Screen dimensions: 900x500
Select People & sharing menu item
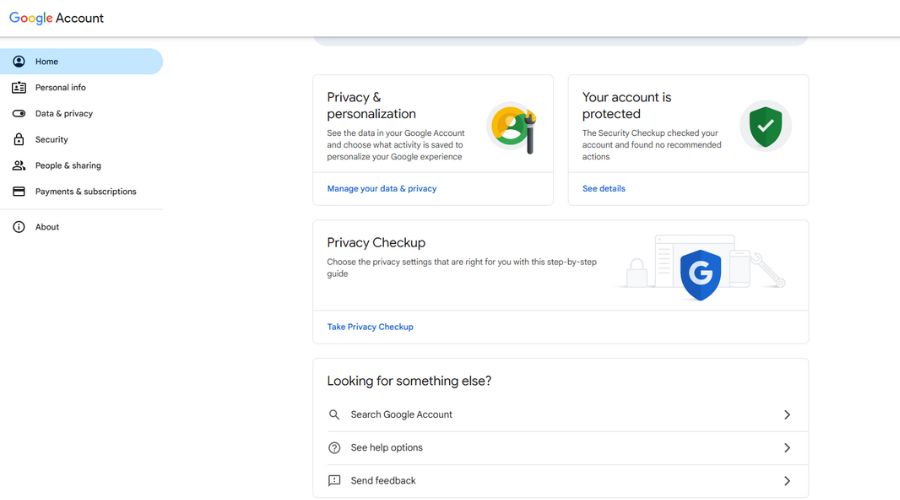coord(82,165)
